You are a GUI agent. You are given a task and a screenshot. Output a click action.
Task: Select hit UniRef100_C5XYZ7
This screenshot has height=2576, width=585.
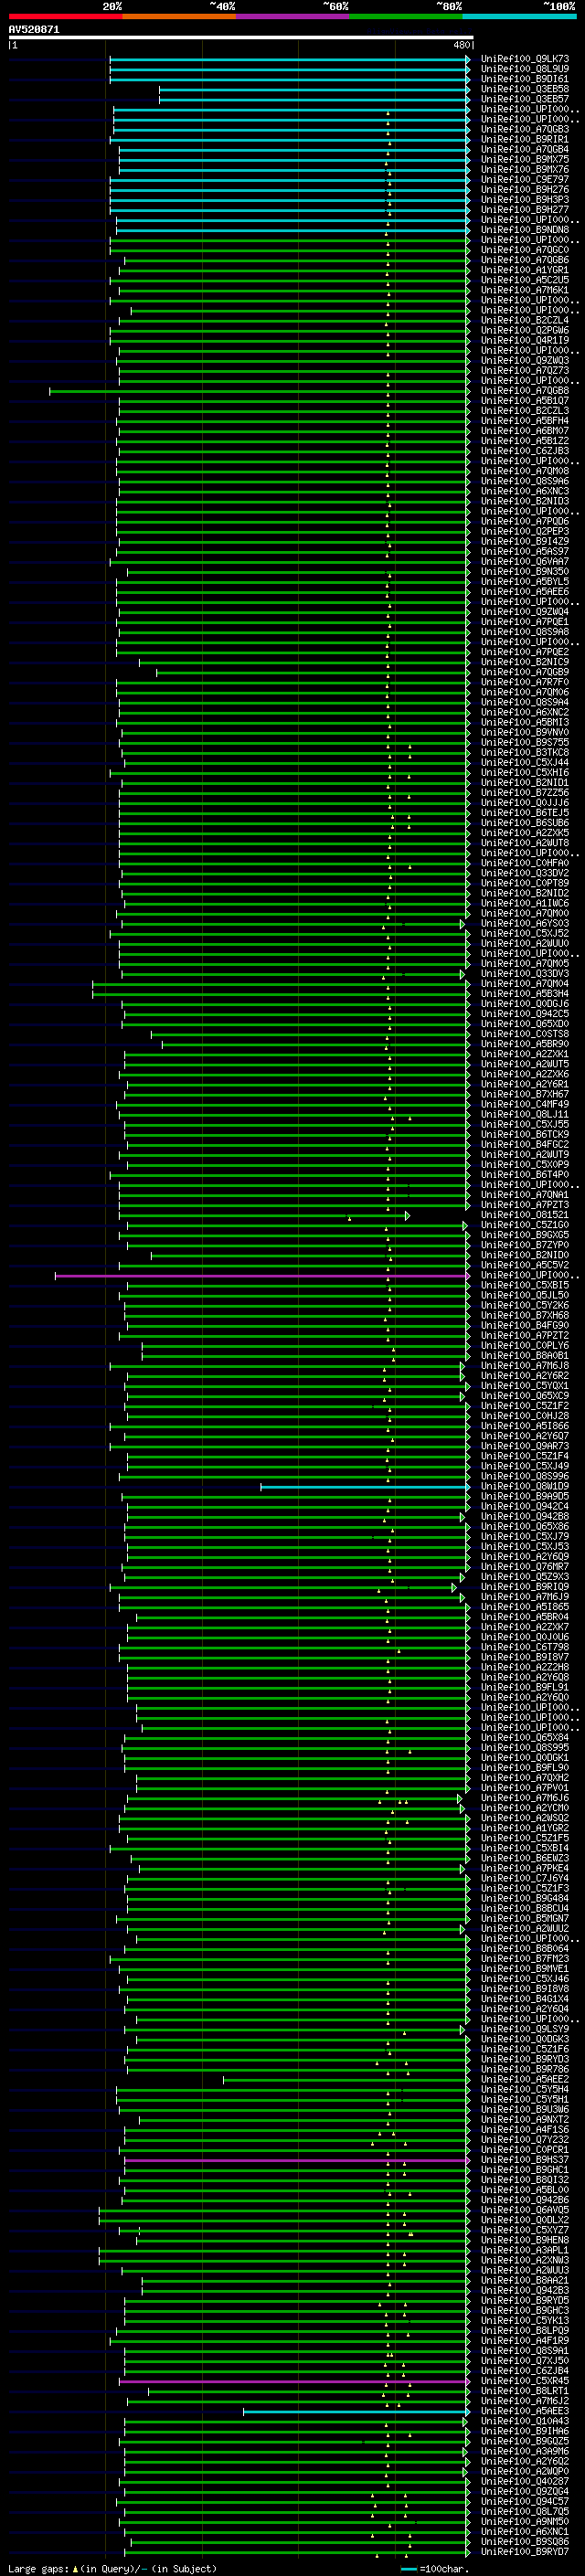525,2230
